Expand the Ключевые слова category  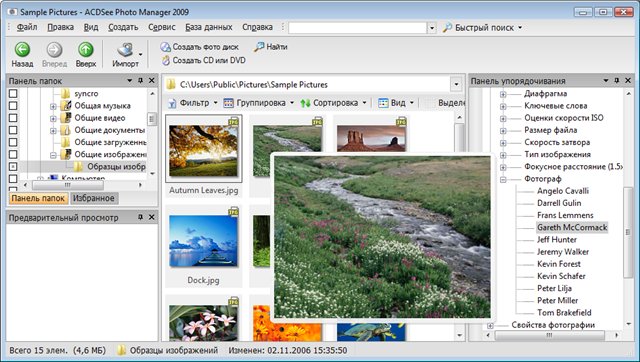(503, 107)
